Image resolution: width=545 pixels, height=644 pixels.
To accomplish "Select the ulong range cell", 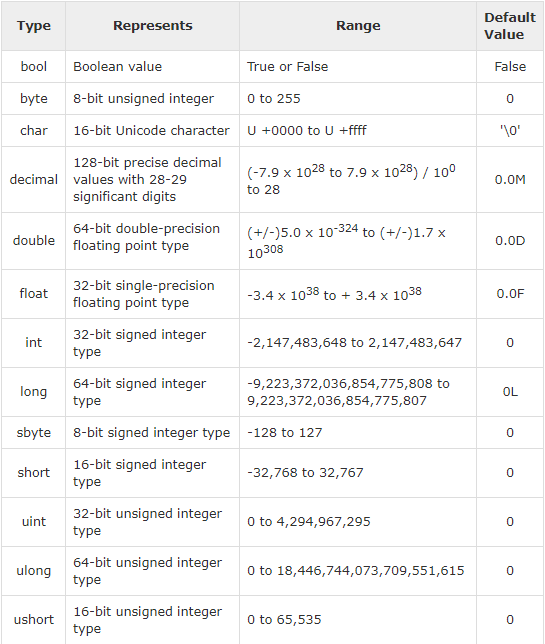I will [358, 570].
